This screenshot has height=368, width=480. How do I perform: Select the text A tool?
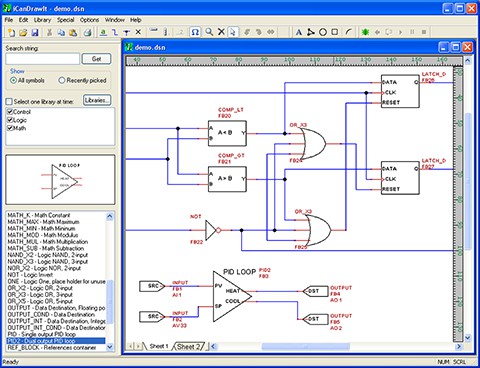point(299,32)
